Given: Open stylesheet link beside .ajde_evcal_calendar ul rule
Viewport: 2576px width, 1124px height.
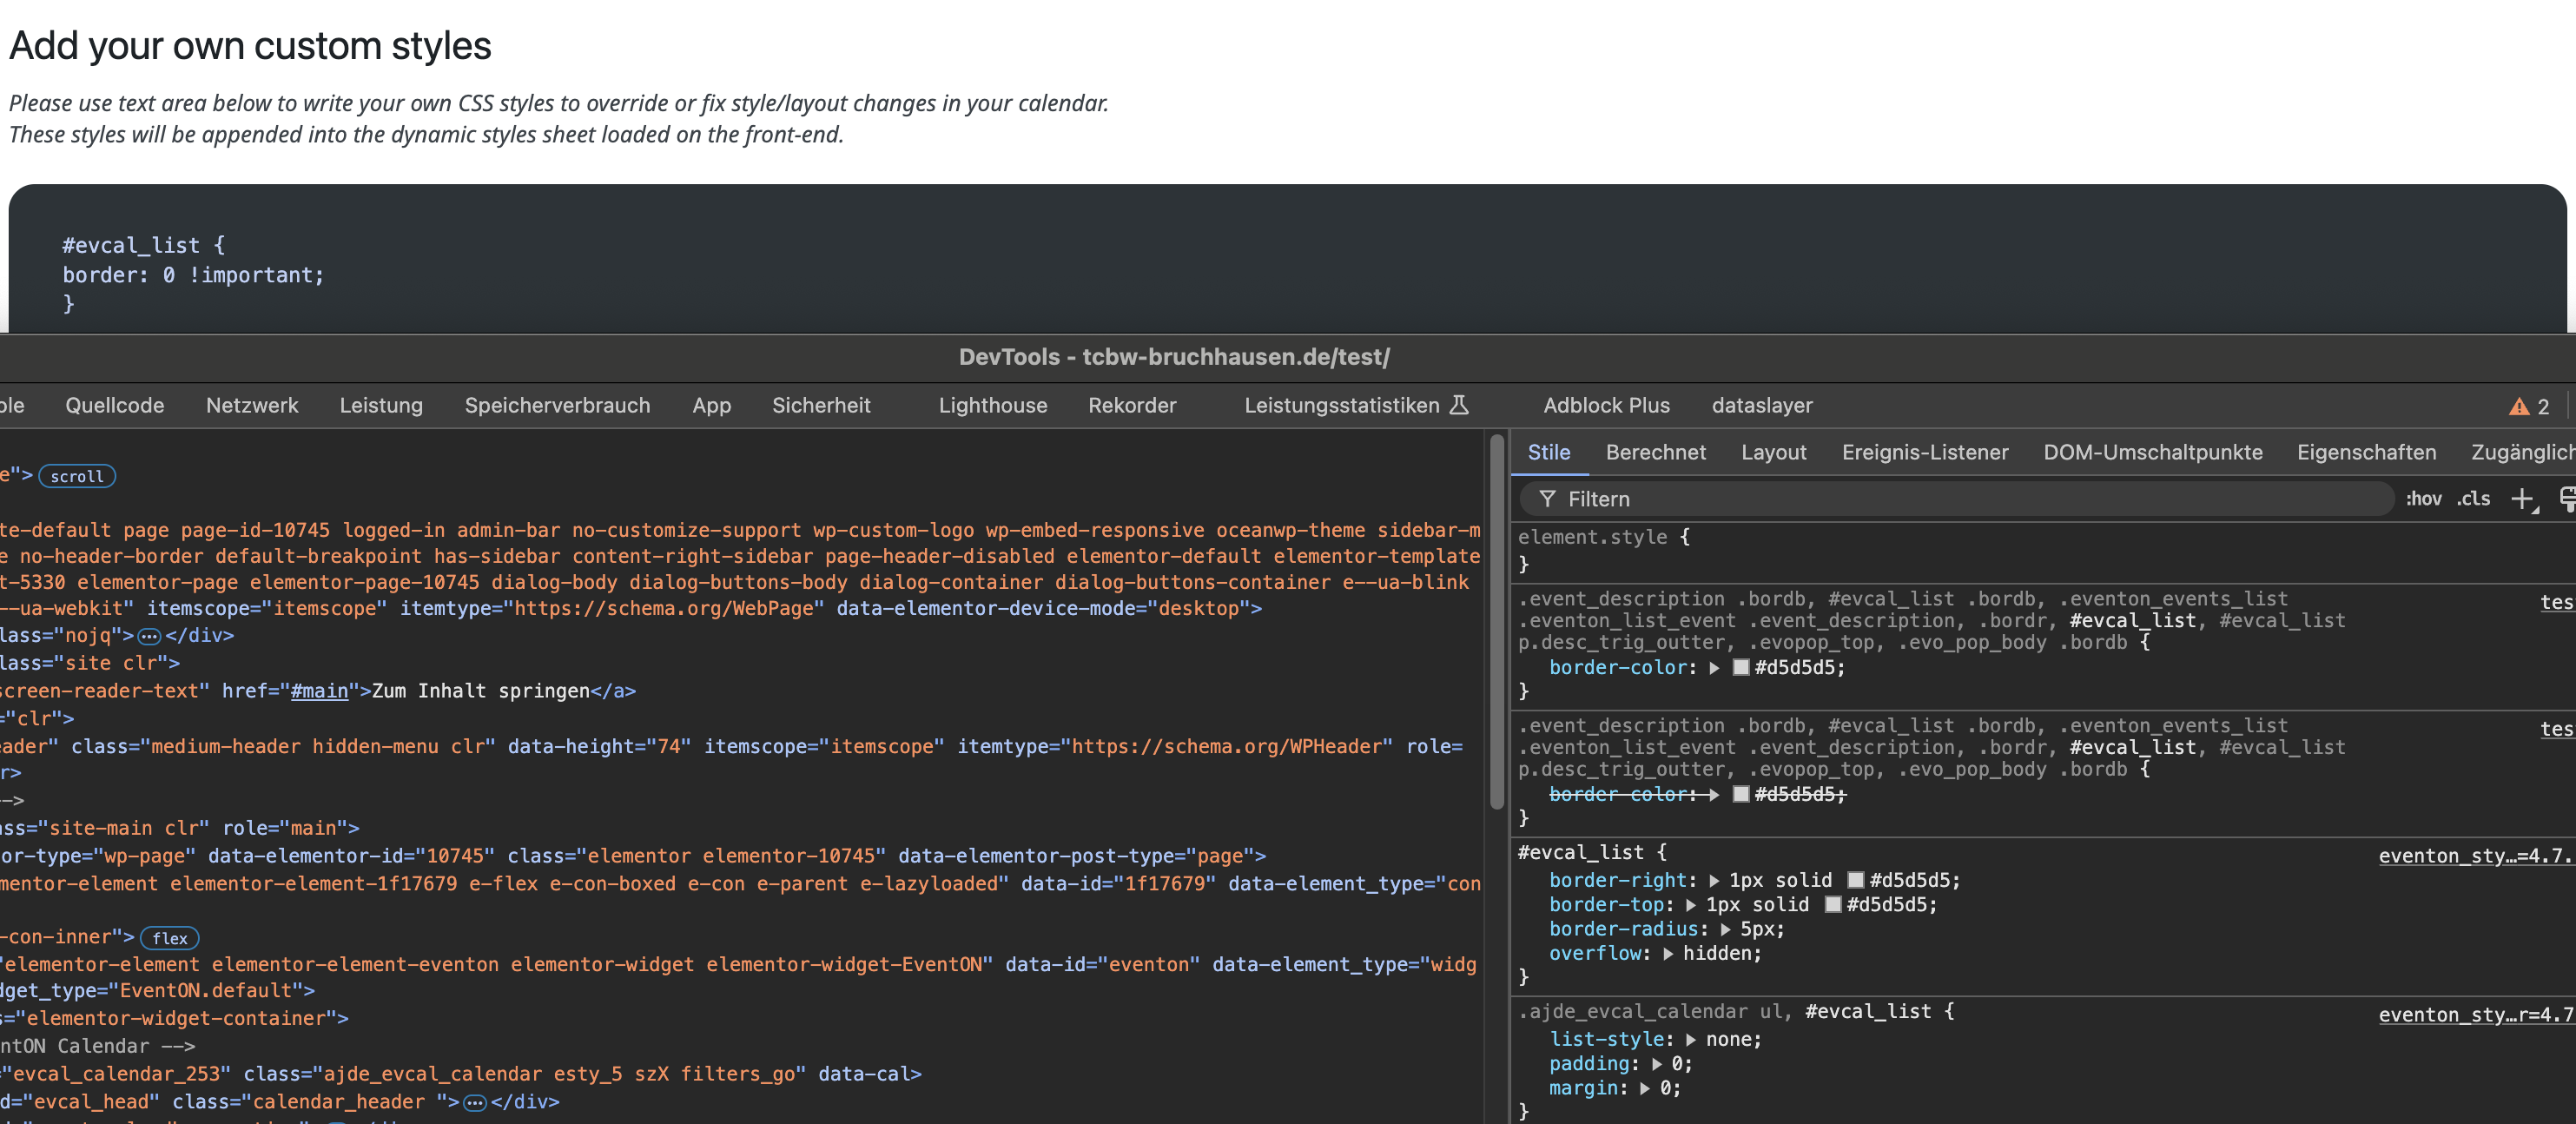Looking at the screenshot, I should click(x=2476, y=1015).
